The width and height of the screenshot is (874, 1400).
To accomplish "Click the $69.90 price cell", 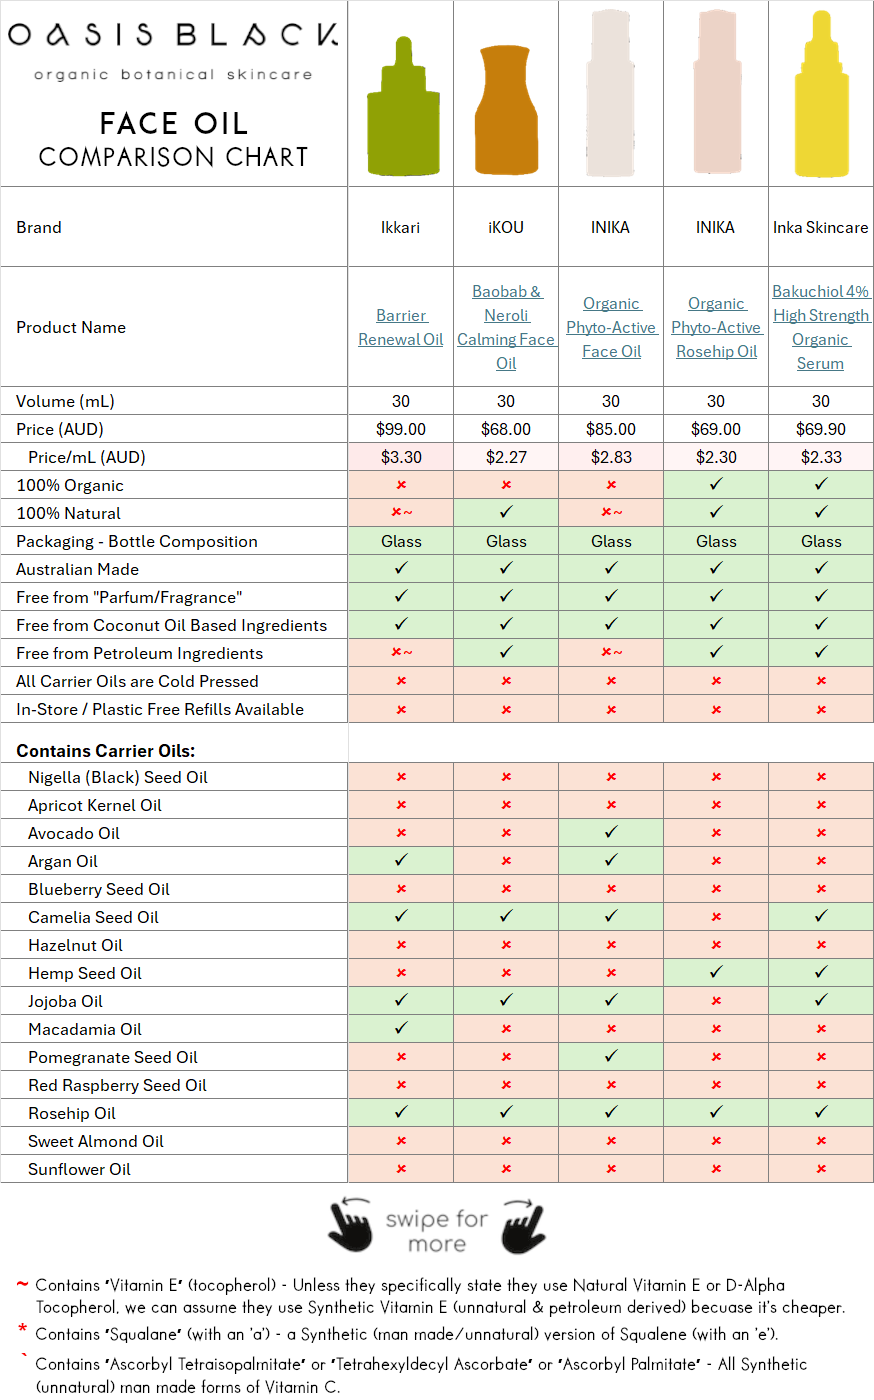I will point(821,429).
